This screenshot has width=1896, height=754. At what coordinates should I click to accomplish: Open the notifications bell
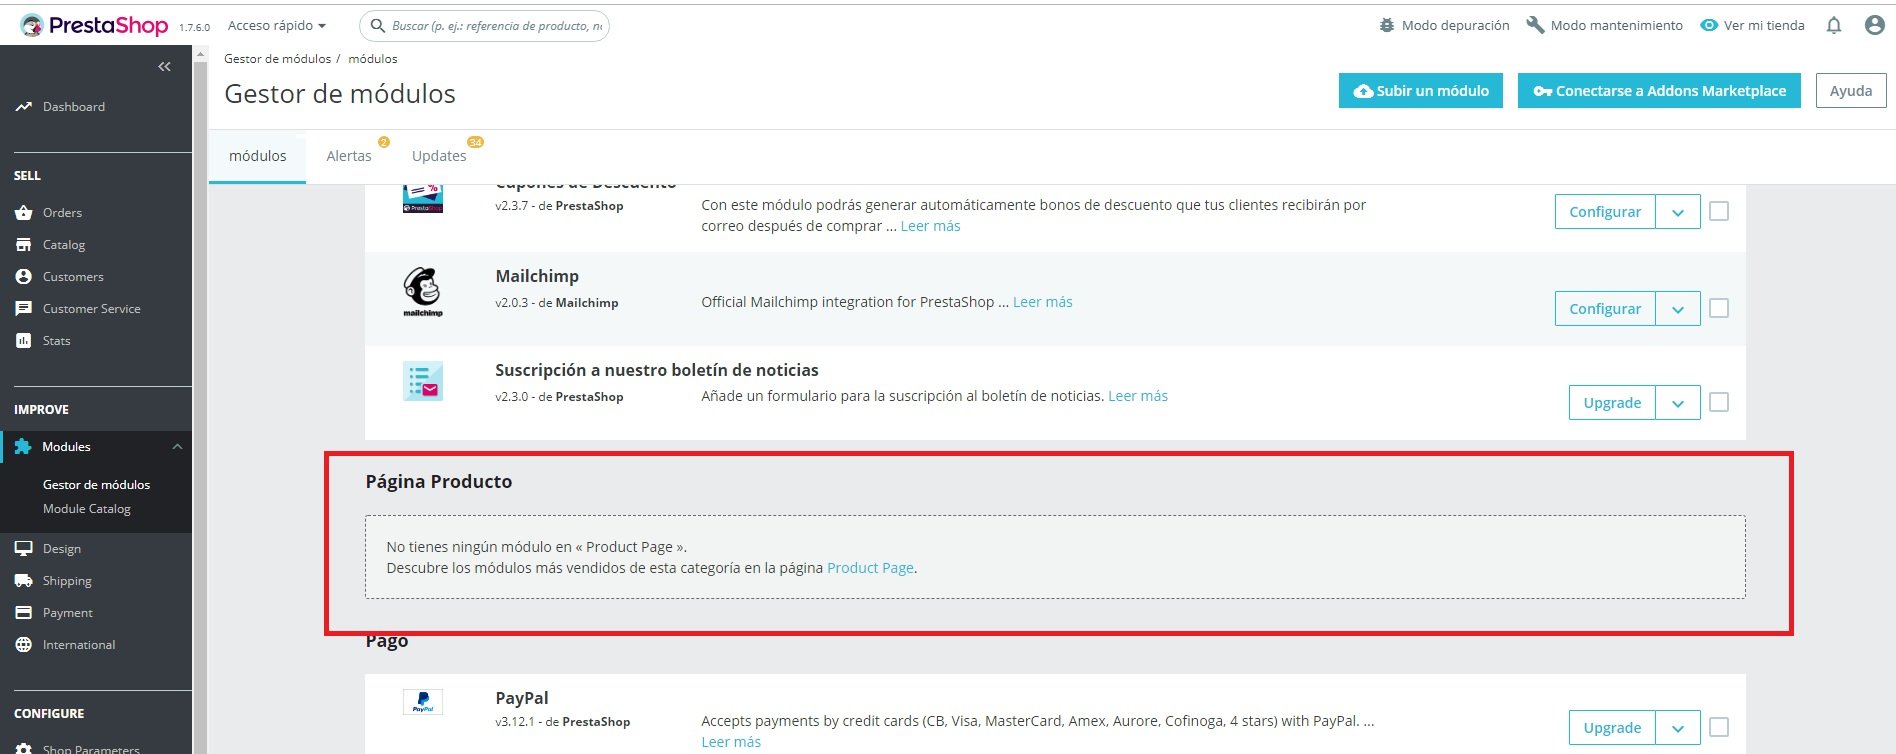(x=1834, y=25)
